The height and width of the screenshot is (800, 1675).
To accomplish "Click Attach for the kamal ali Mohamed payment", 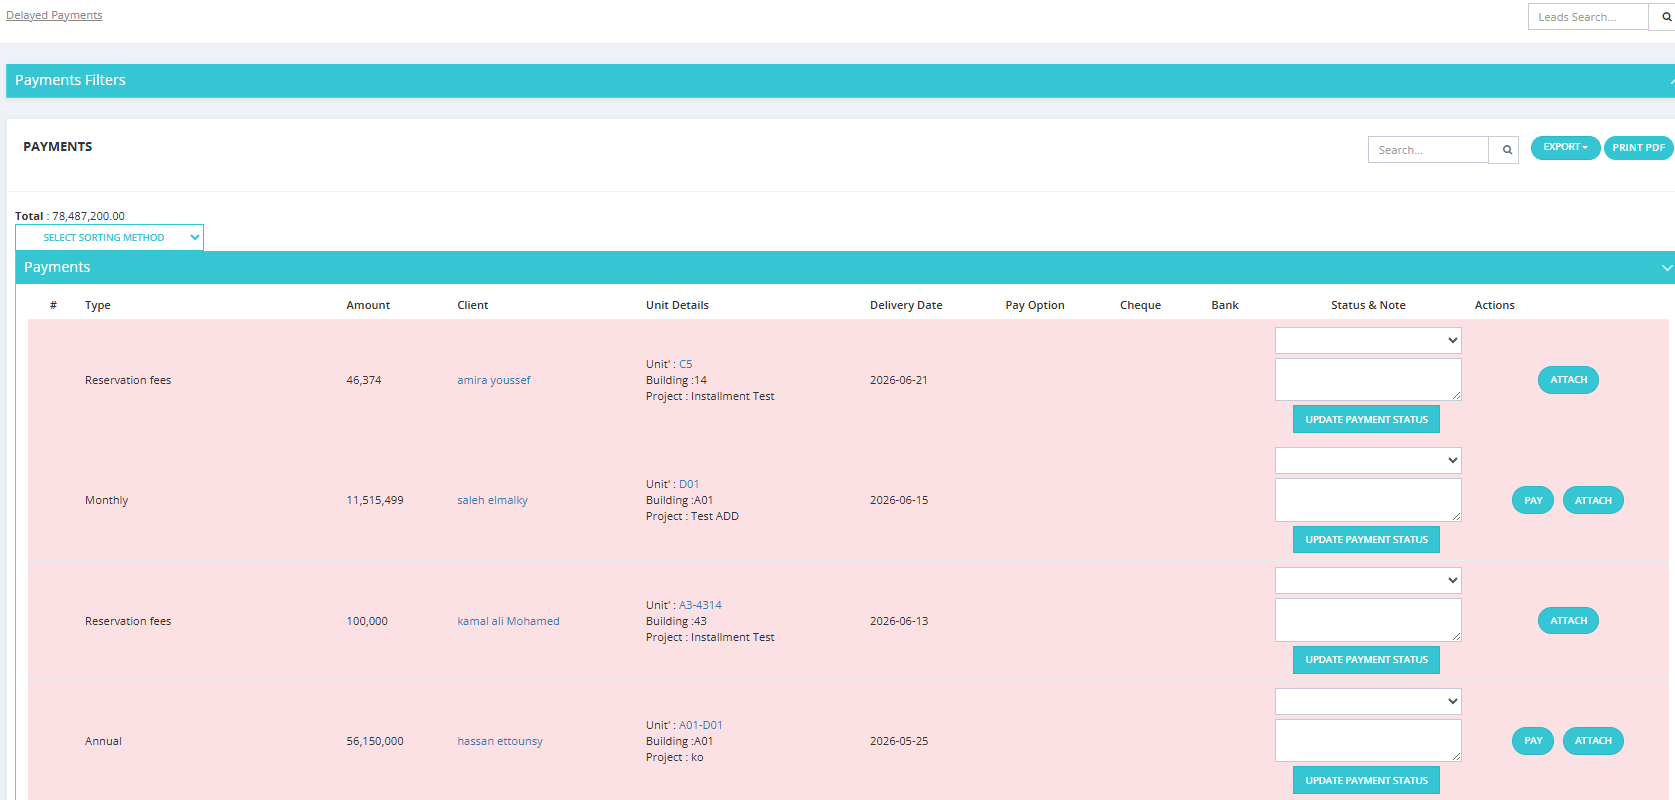I will tap(1568, 621).
